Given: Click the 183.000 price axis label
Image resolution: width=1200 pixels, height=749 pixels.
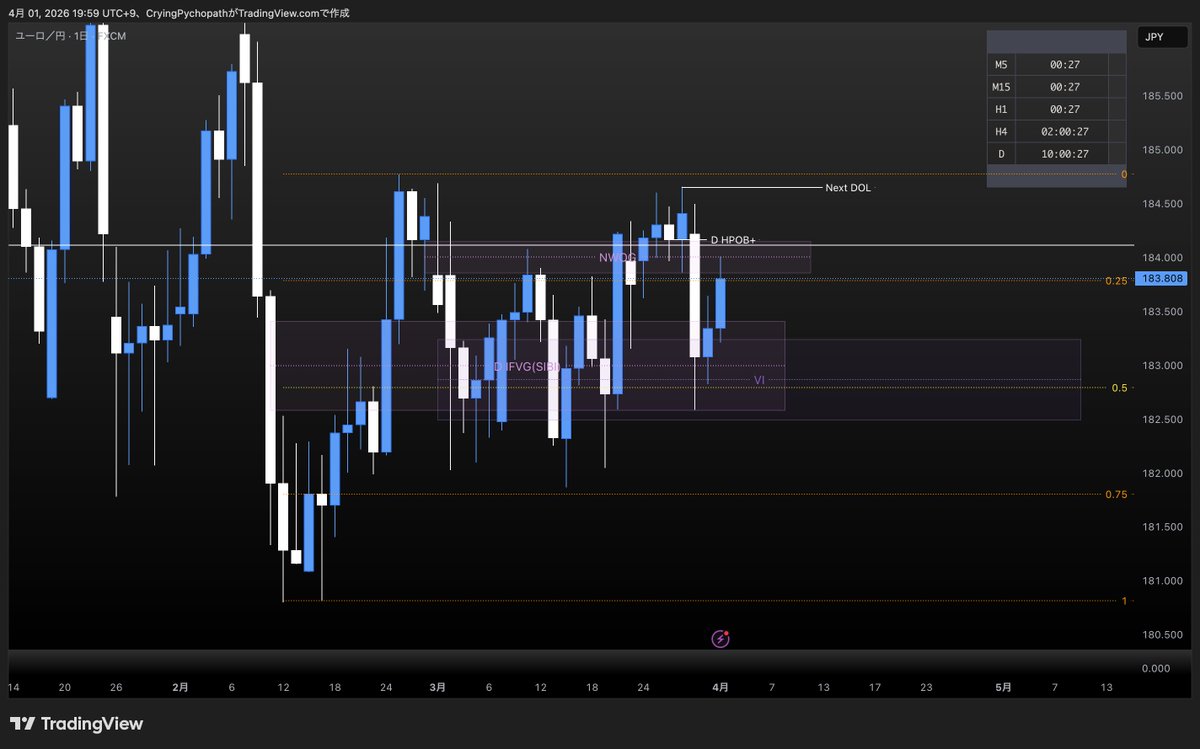Looking at the screenshot, I should pyautogui.click(x=1164, y=366).
